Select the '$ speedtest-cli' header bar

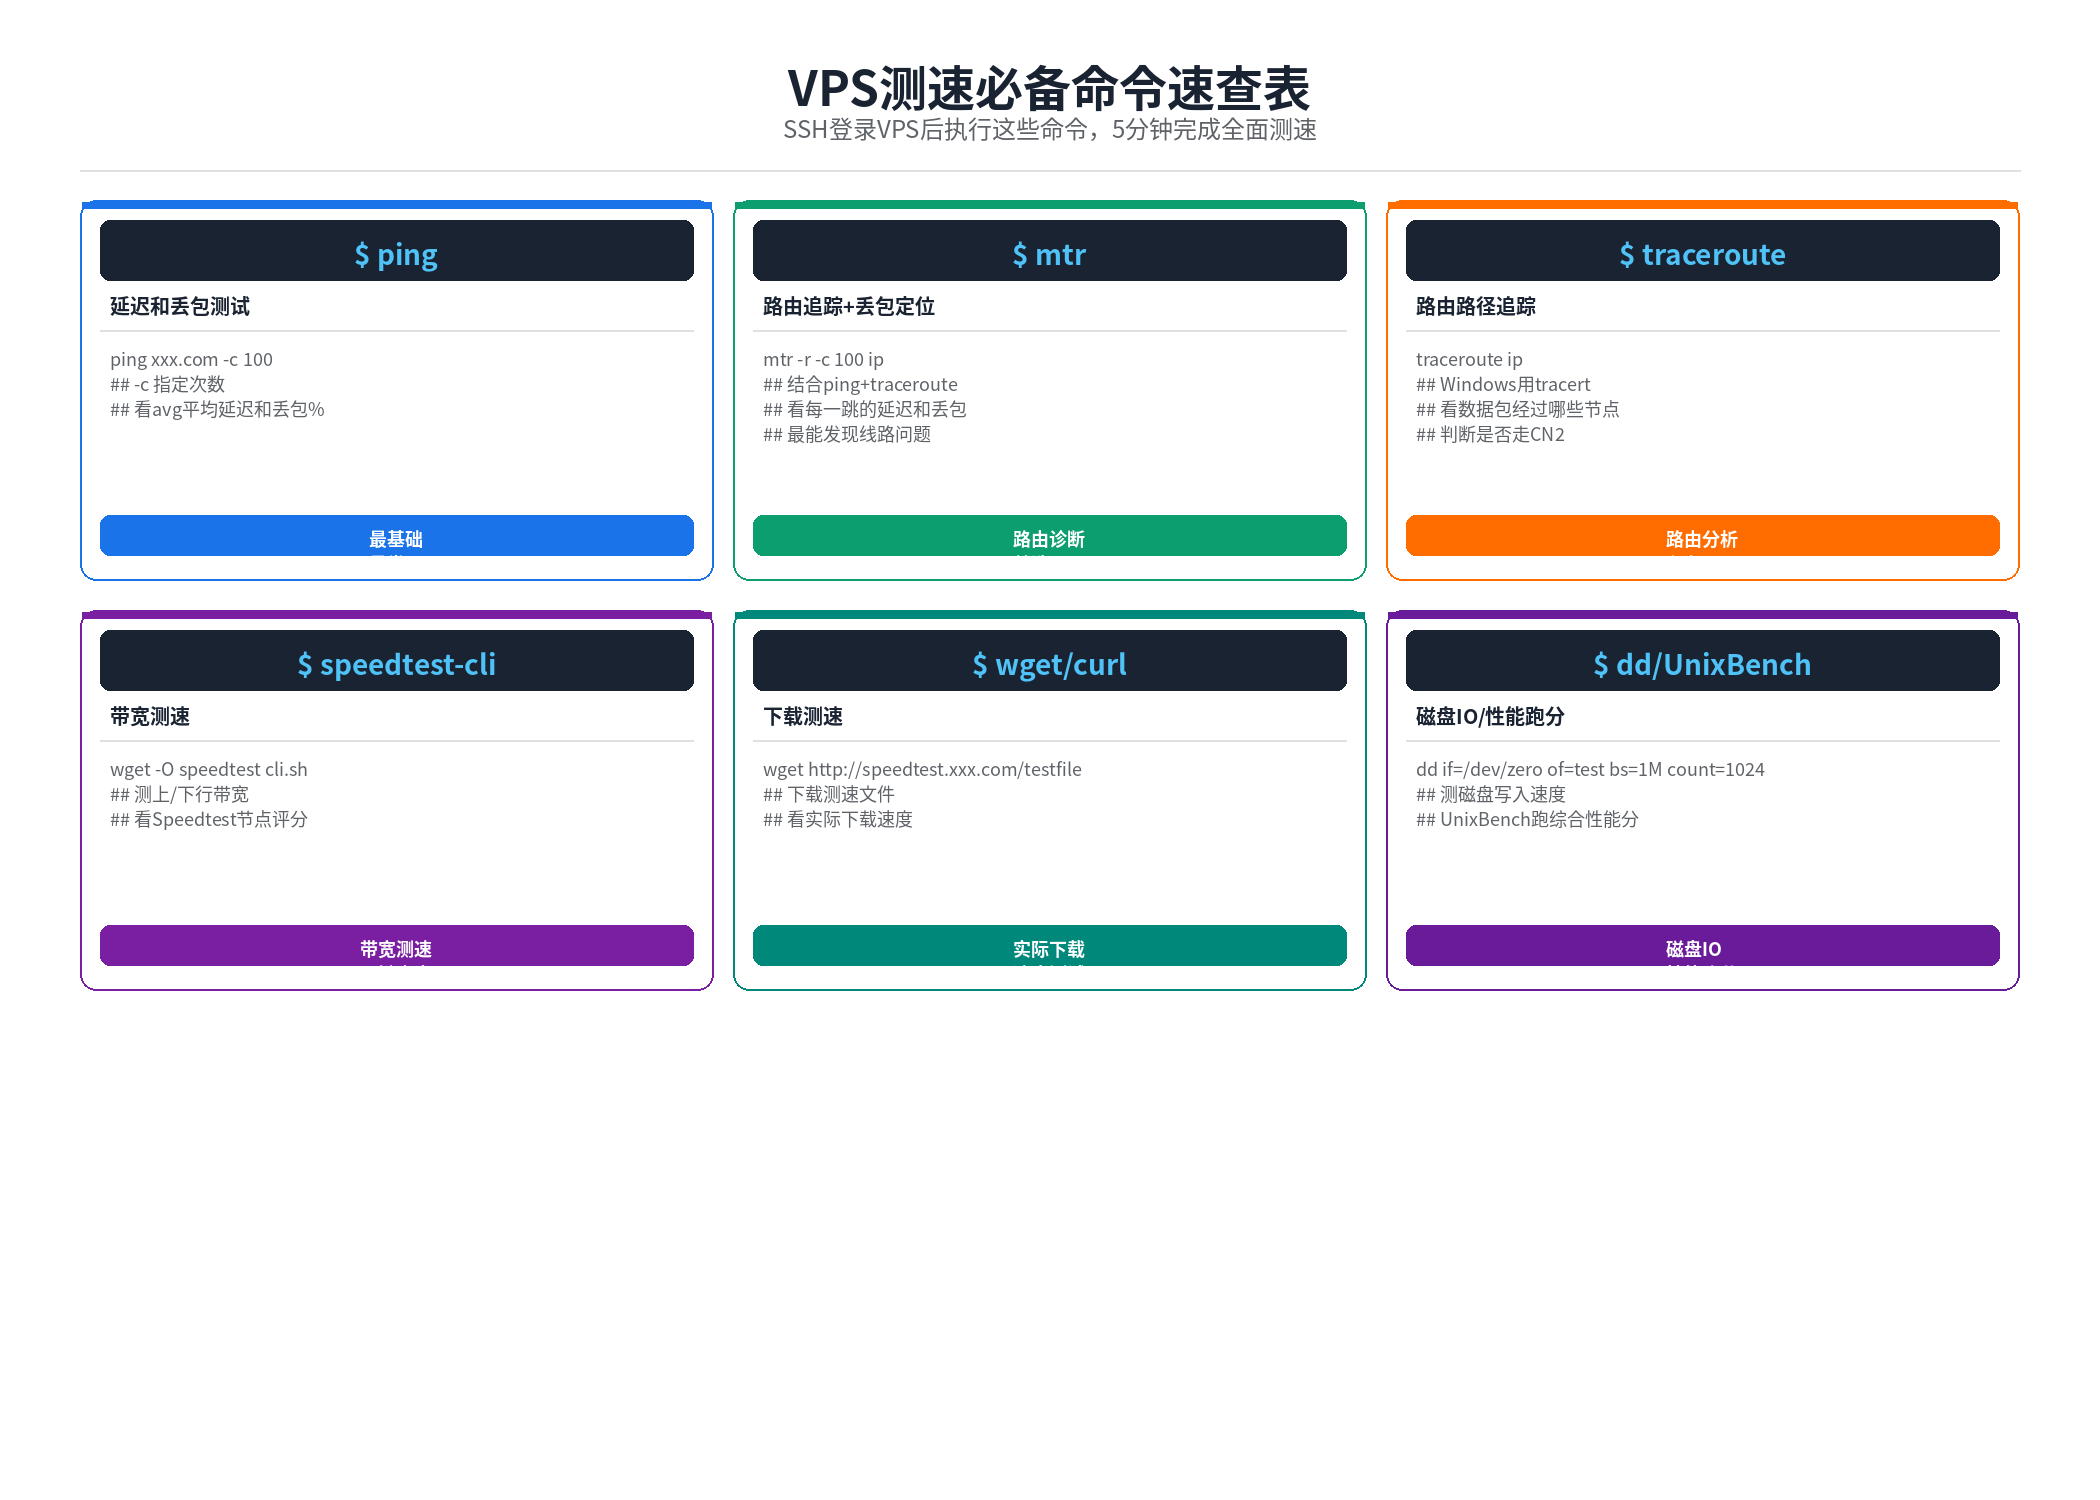tap(397, 661)
